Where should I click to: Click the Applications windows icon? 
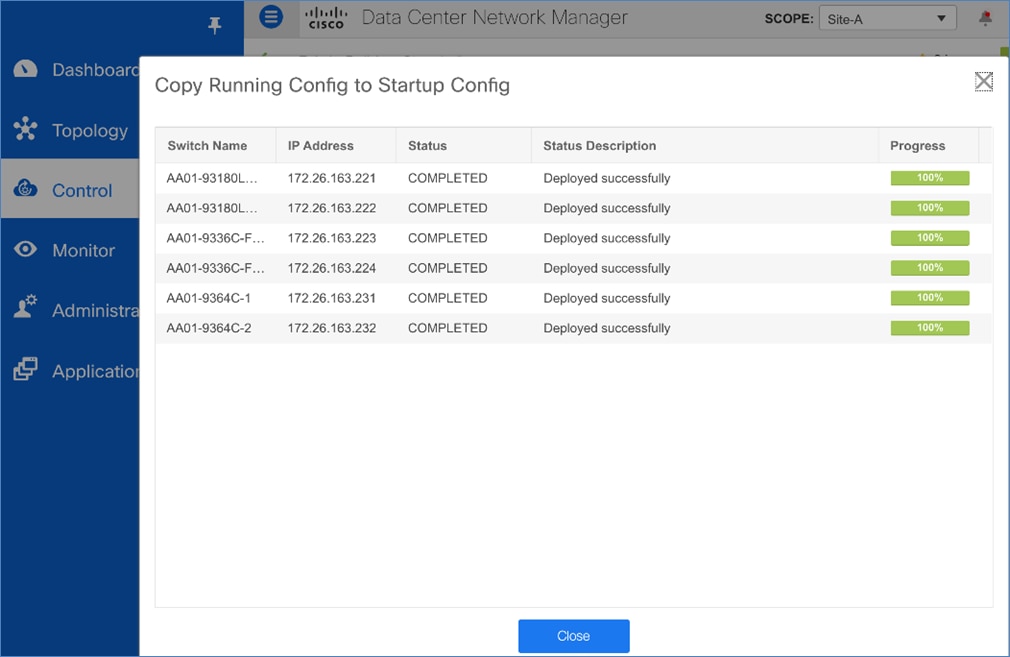25,369
